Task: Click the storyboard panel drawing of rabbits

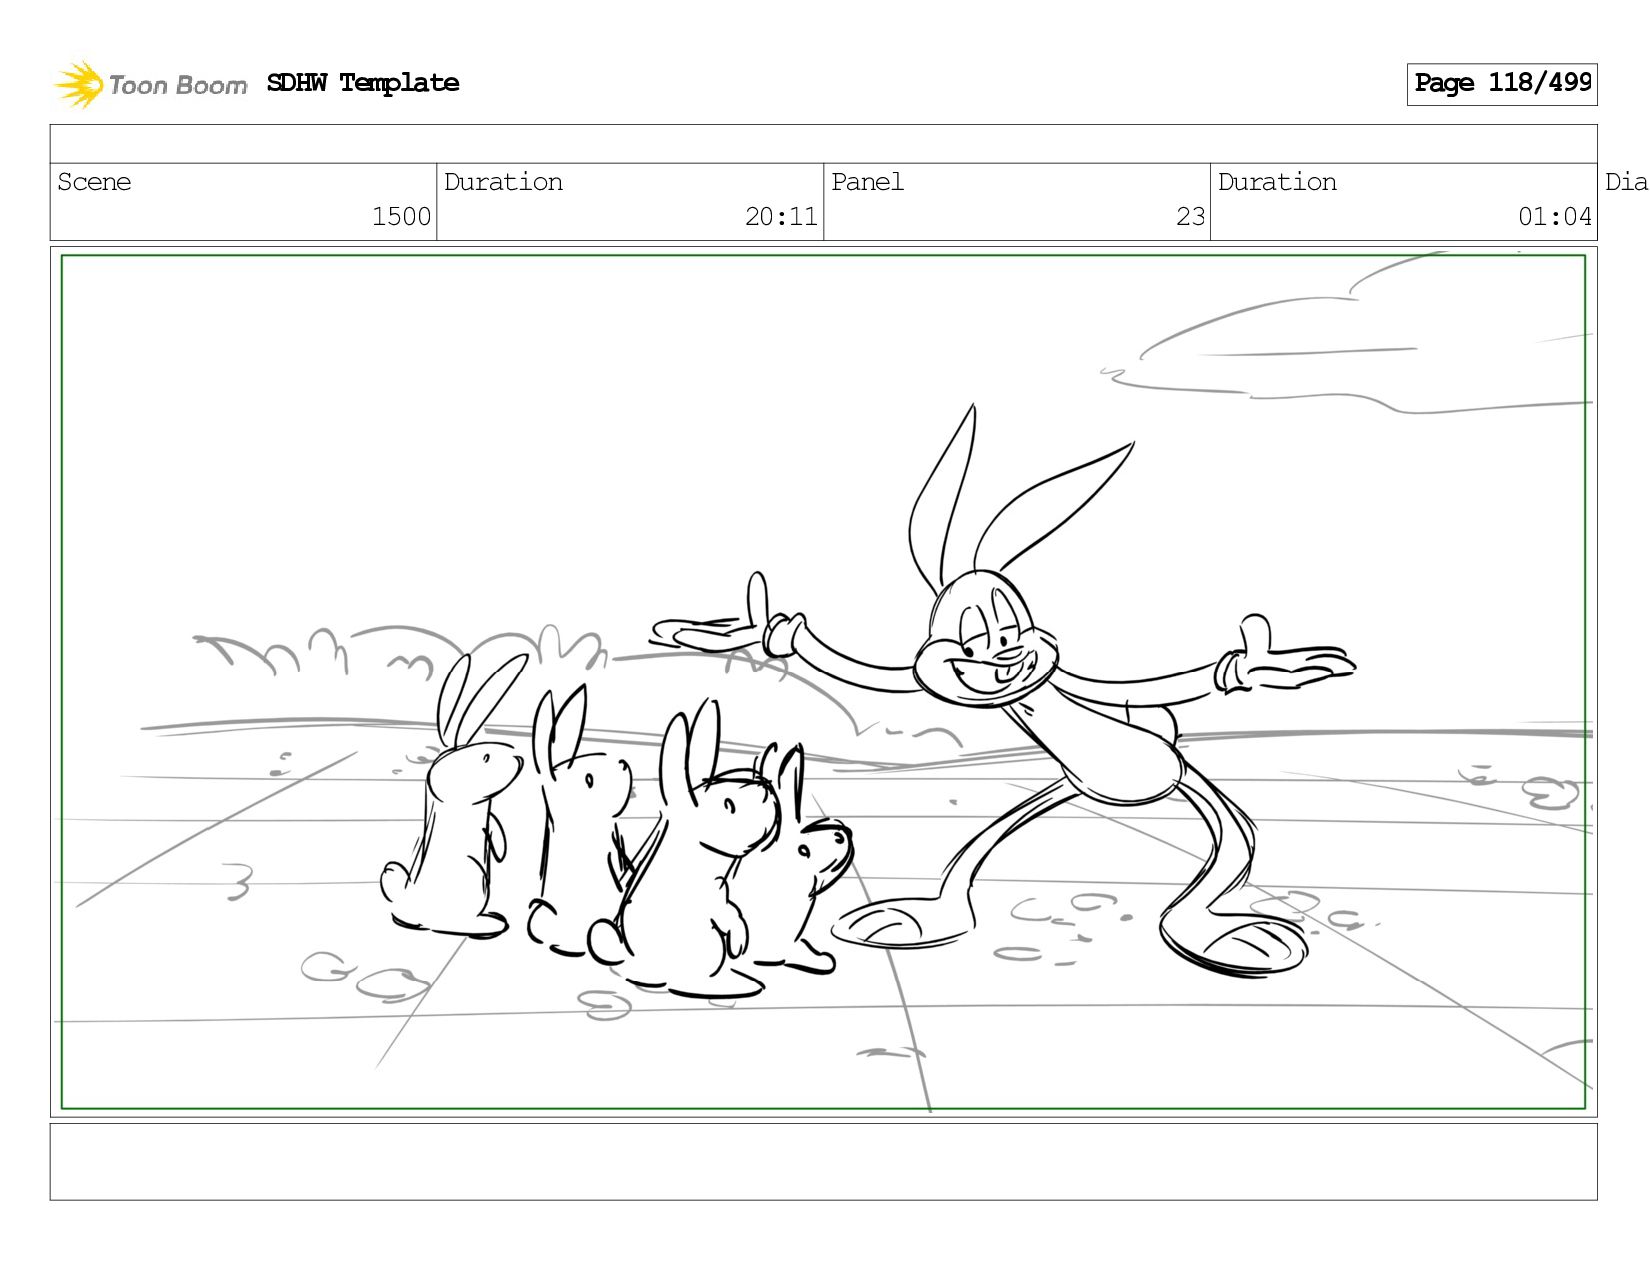Action: (823, 682)
